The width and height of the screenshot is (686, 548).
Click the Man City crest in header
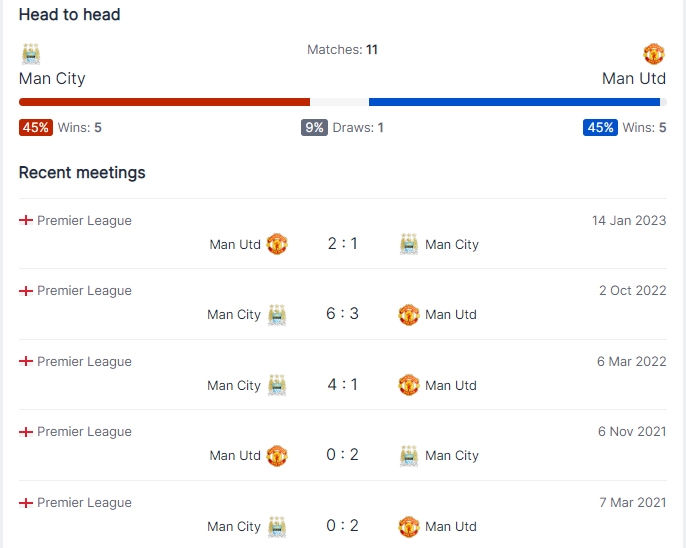tap(31, 54)
